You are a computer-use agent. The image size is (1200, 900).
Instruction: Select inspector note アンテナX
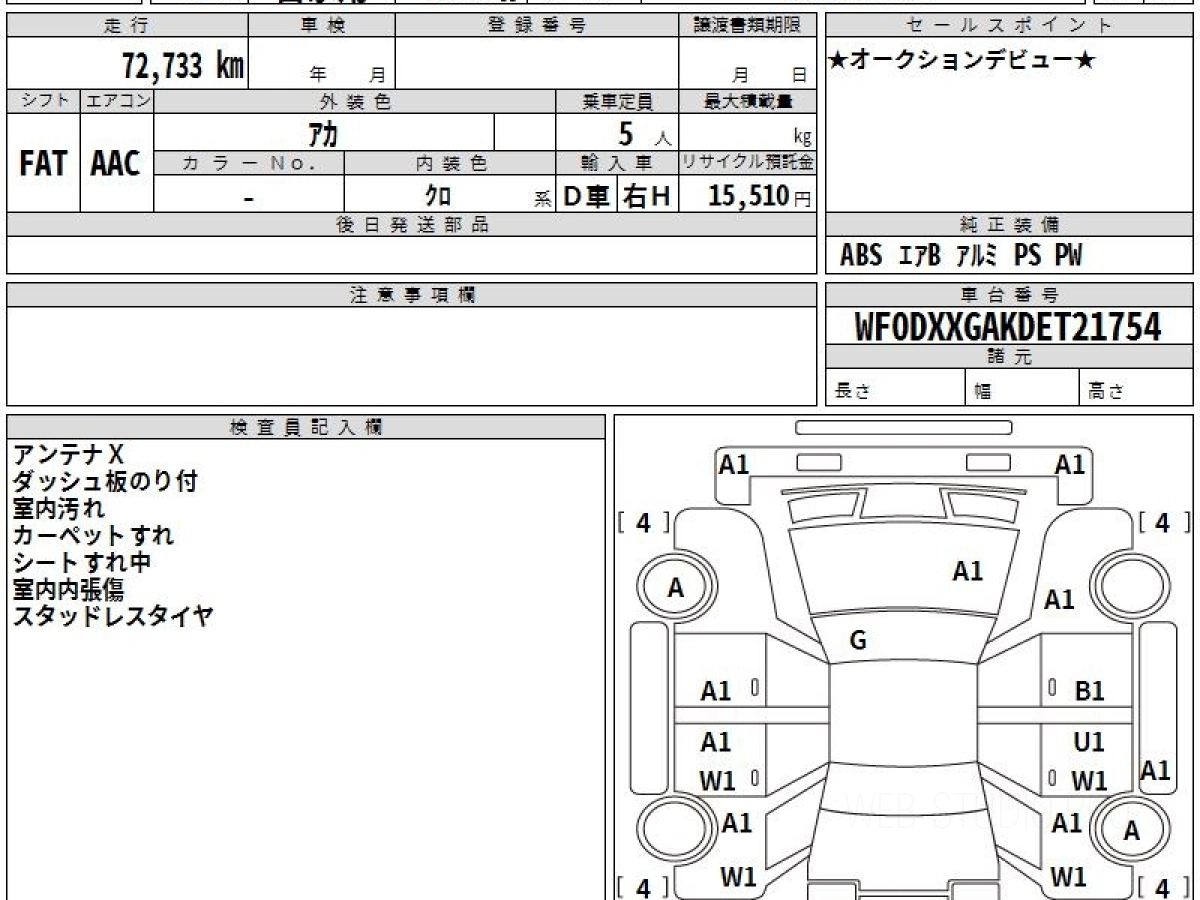pyautogui.click(x=69, y=455)
